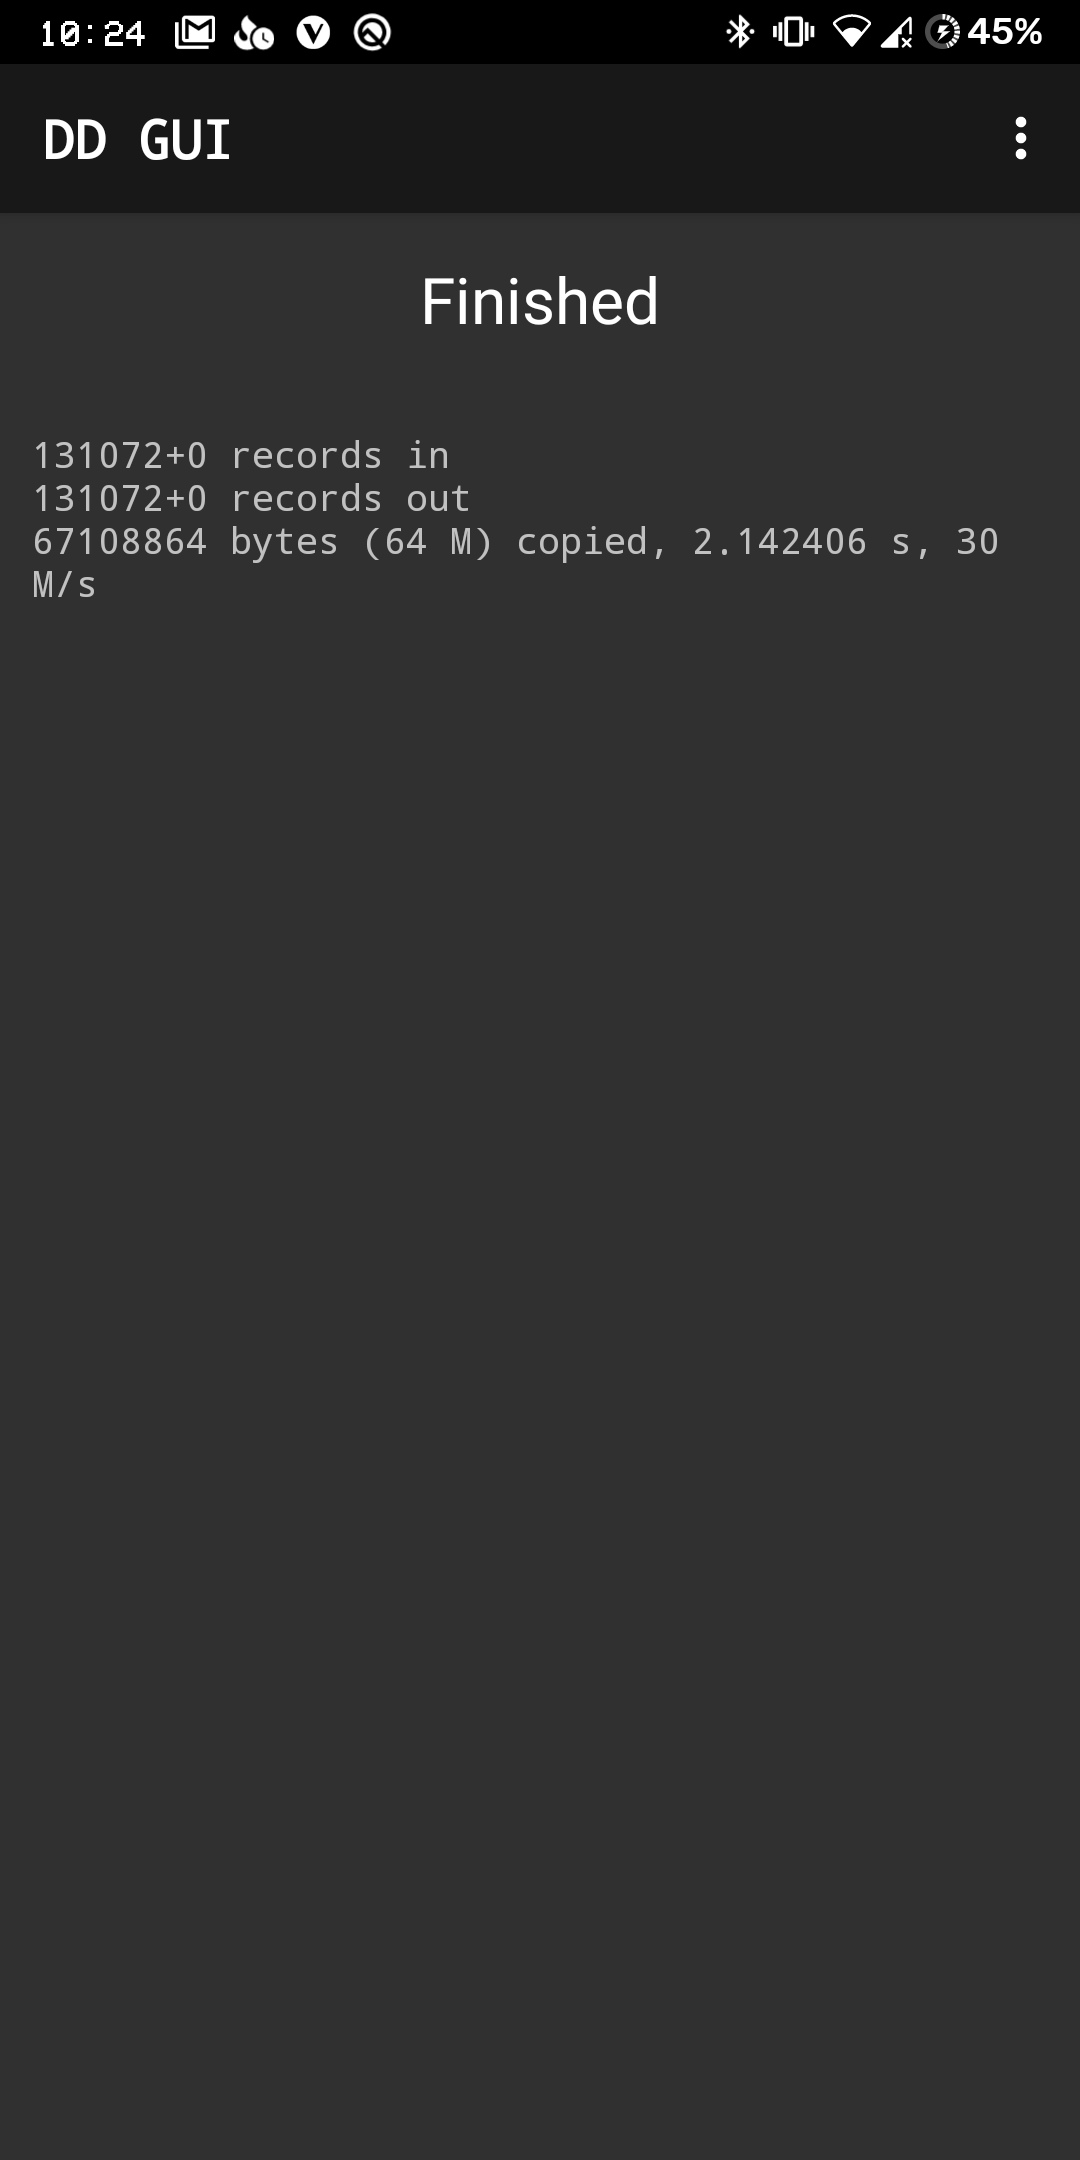Image resolution: width=1080 pixels, height=2160 pixels.
Task: Tap the 45% battery percentage
Action: tap(1005, 33)
